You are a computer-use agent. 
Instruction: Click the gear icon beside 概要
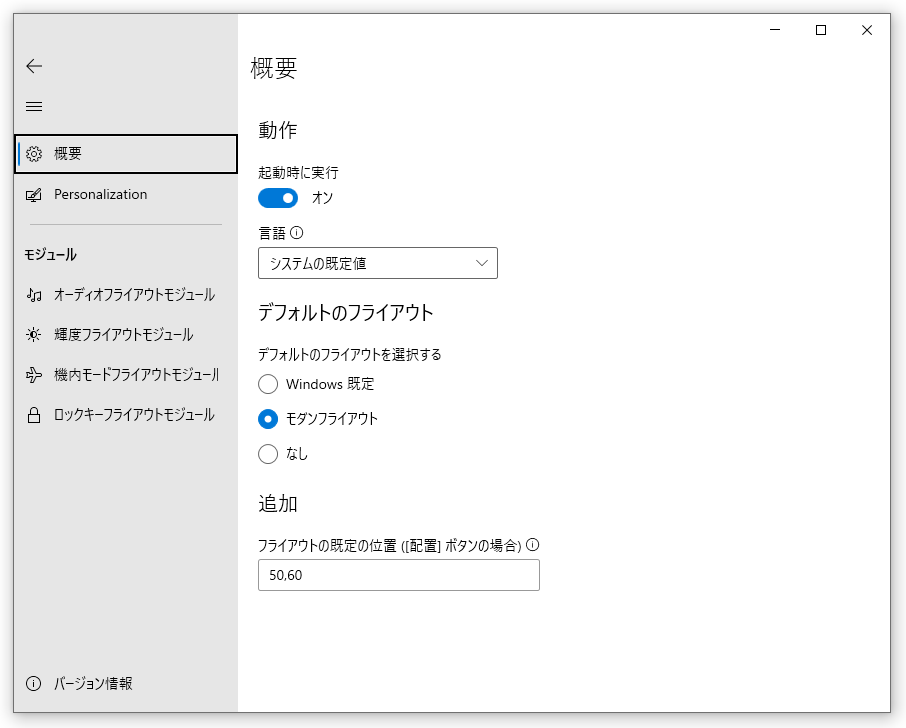point(34,154)
